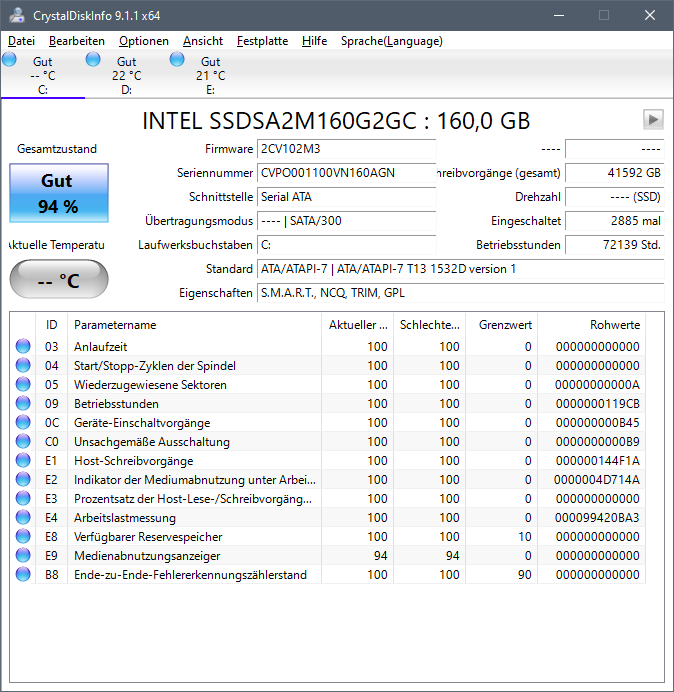674x692 pixels.
Task: Click the status orb of row E1 Host-Schreibvorgänge
Action: 23,460
